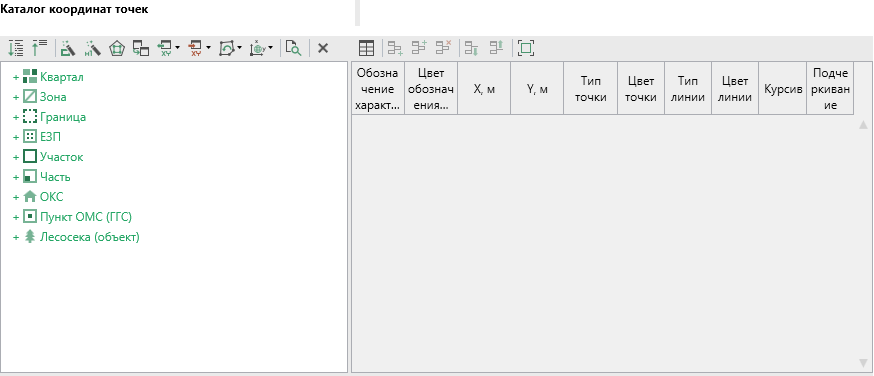Expand the Участок tree node
The width and height of the screenshot is (874, 376).
coord(16,158)
